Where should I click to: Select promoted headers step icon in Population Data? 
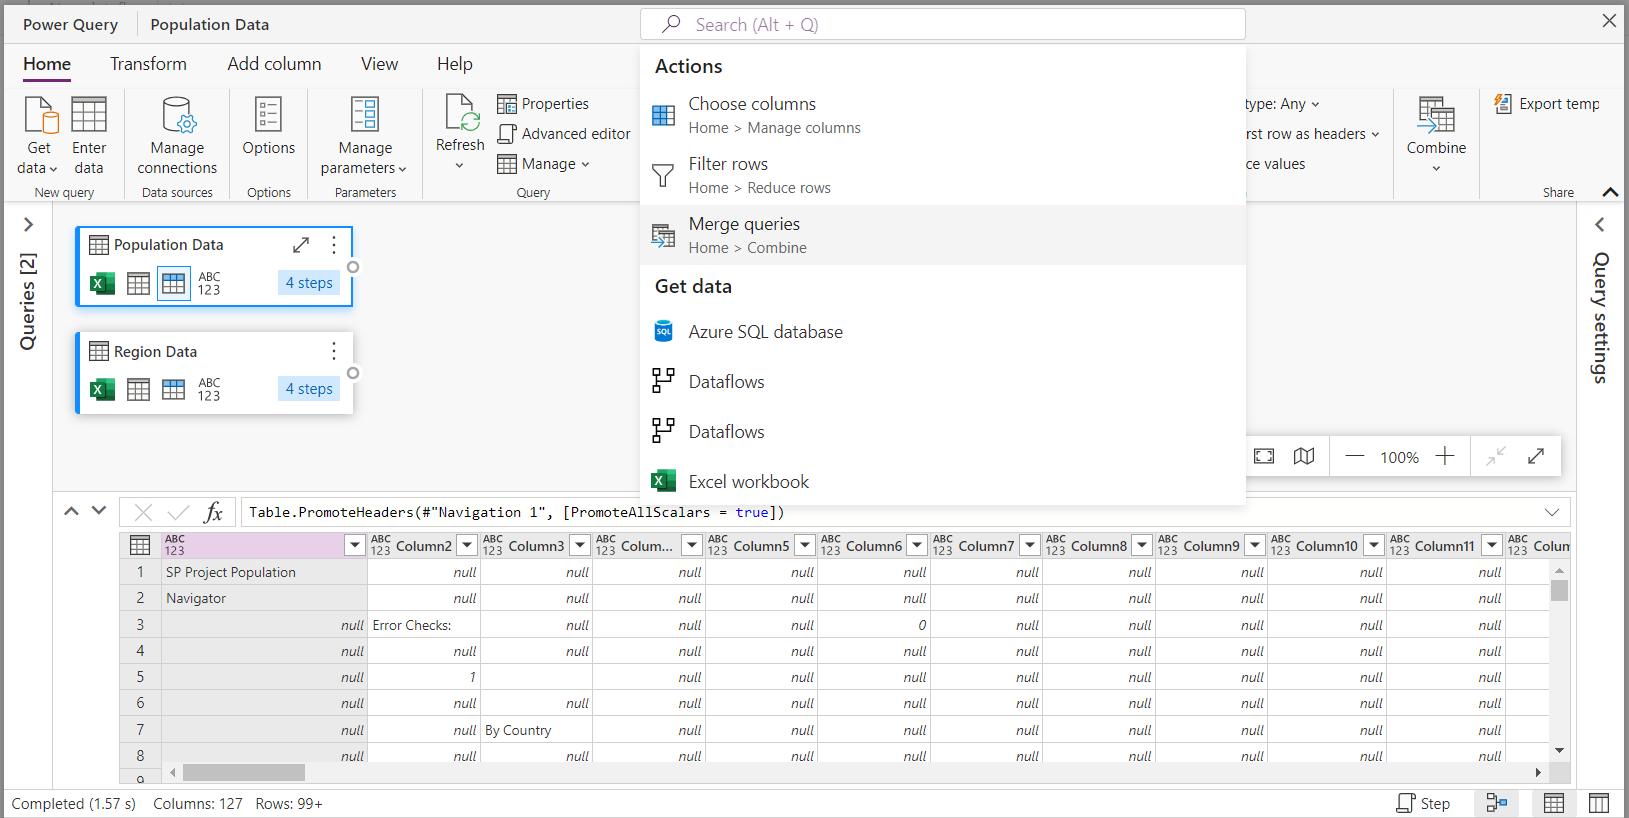[x=174, y=284]
